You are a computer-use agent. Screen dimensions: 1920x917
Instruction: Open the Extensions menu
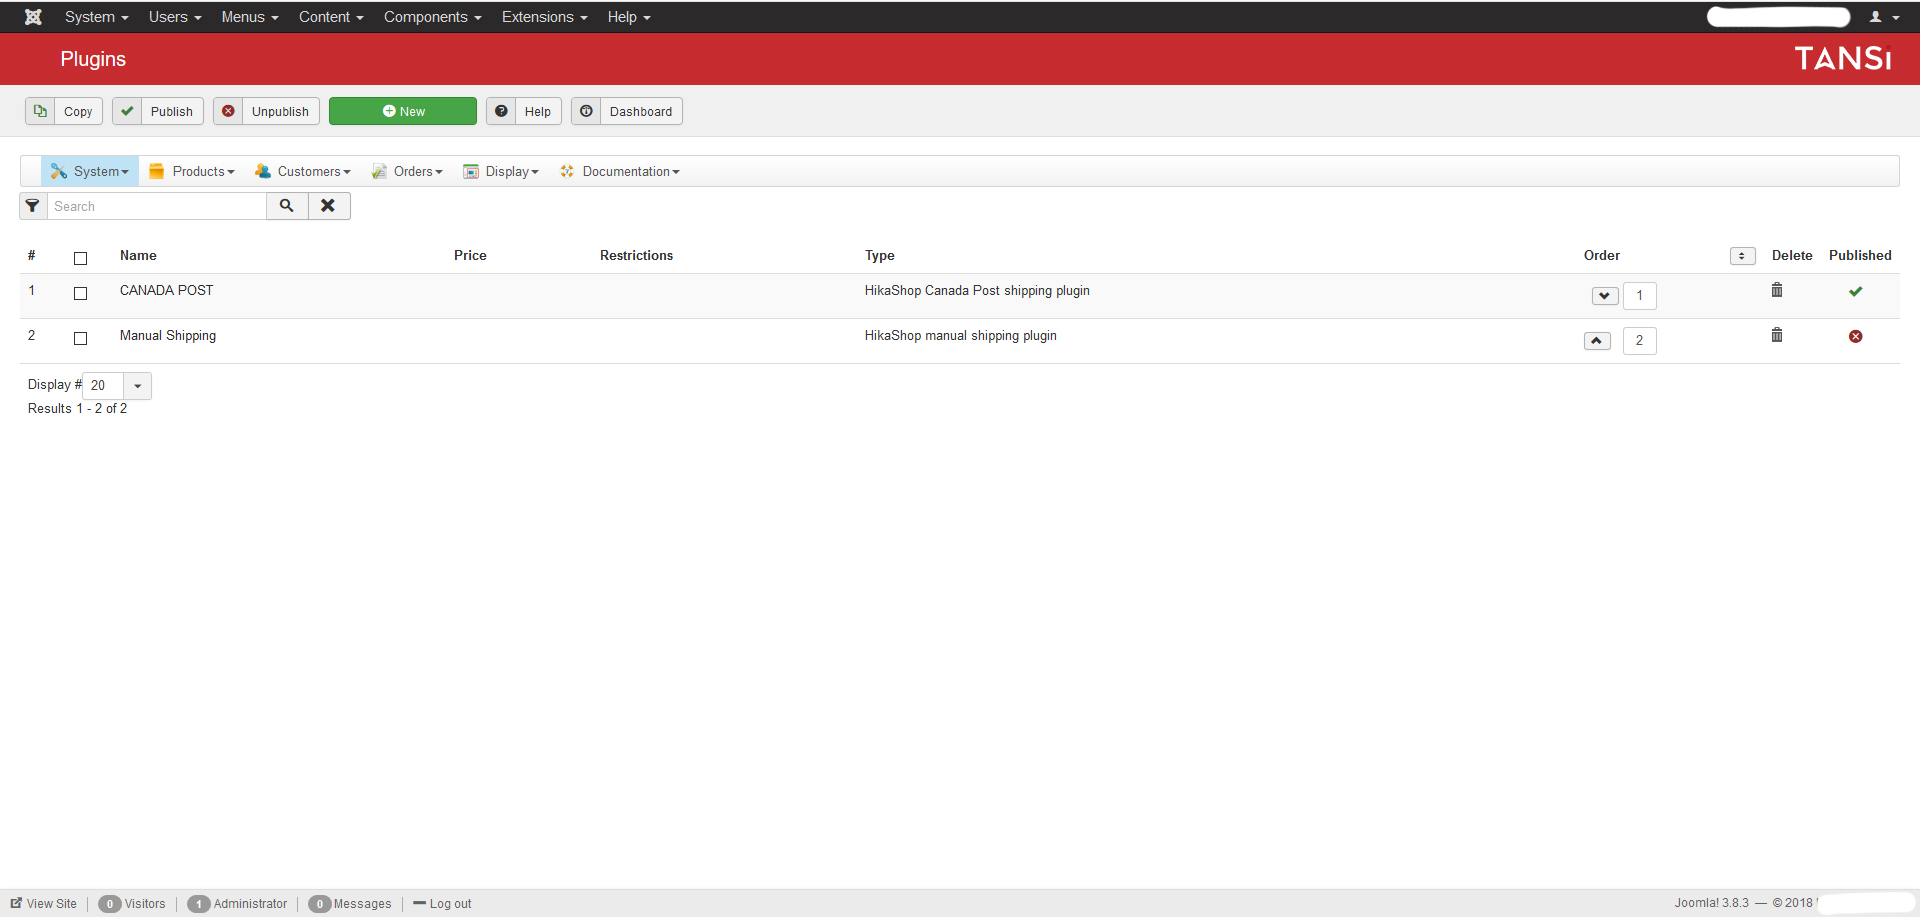[544, 17]
